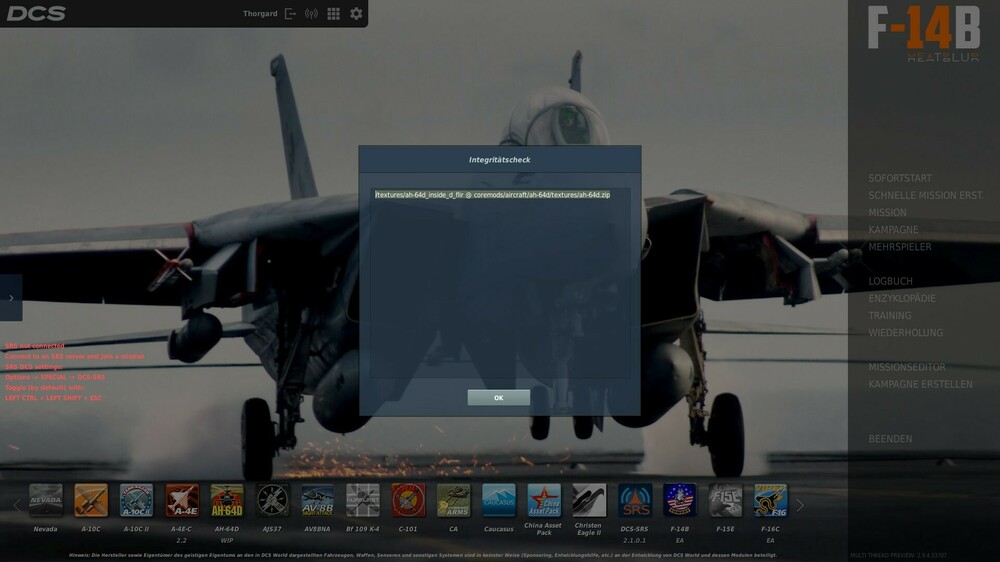Open the settings gear icon
Image resolution: width=1000 pixels, height=562 pixels.
pos(356,13)
